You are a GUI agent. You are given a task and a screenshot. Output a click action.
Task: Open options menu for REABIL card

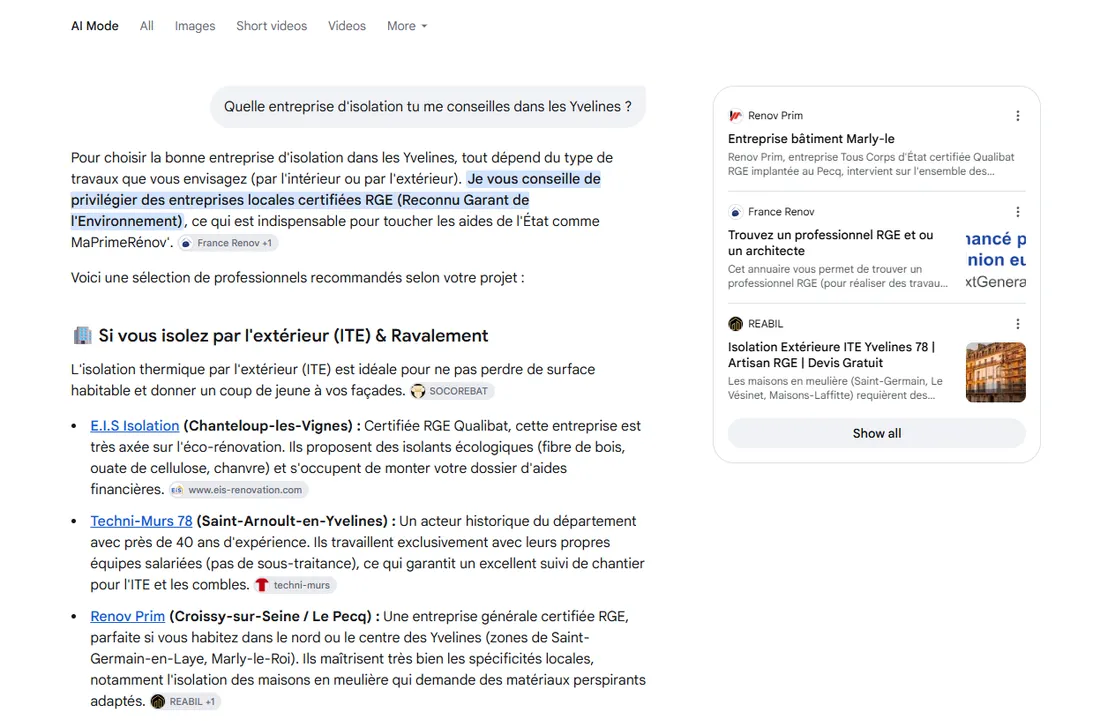tap(1018, 324)
